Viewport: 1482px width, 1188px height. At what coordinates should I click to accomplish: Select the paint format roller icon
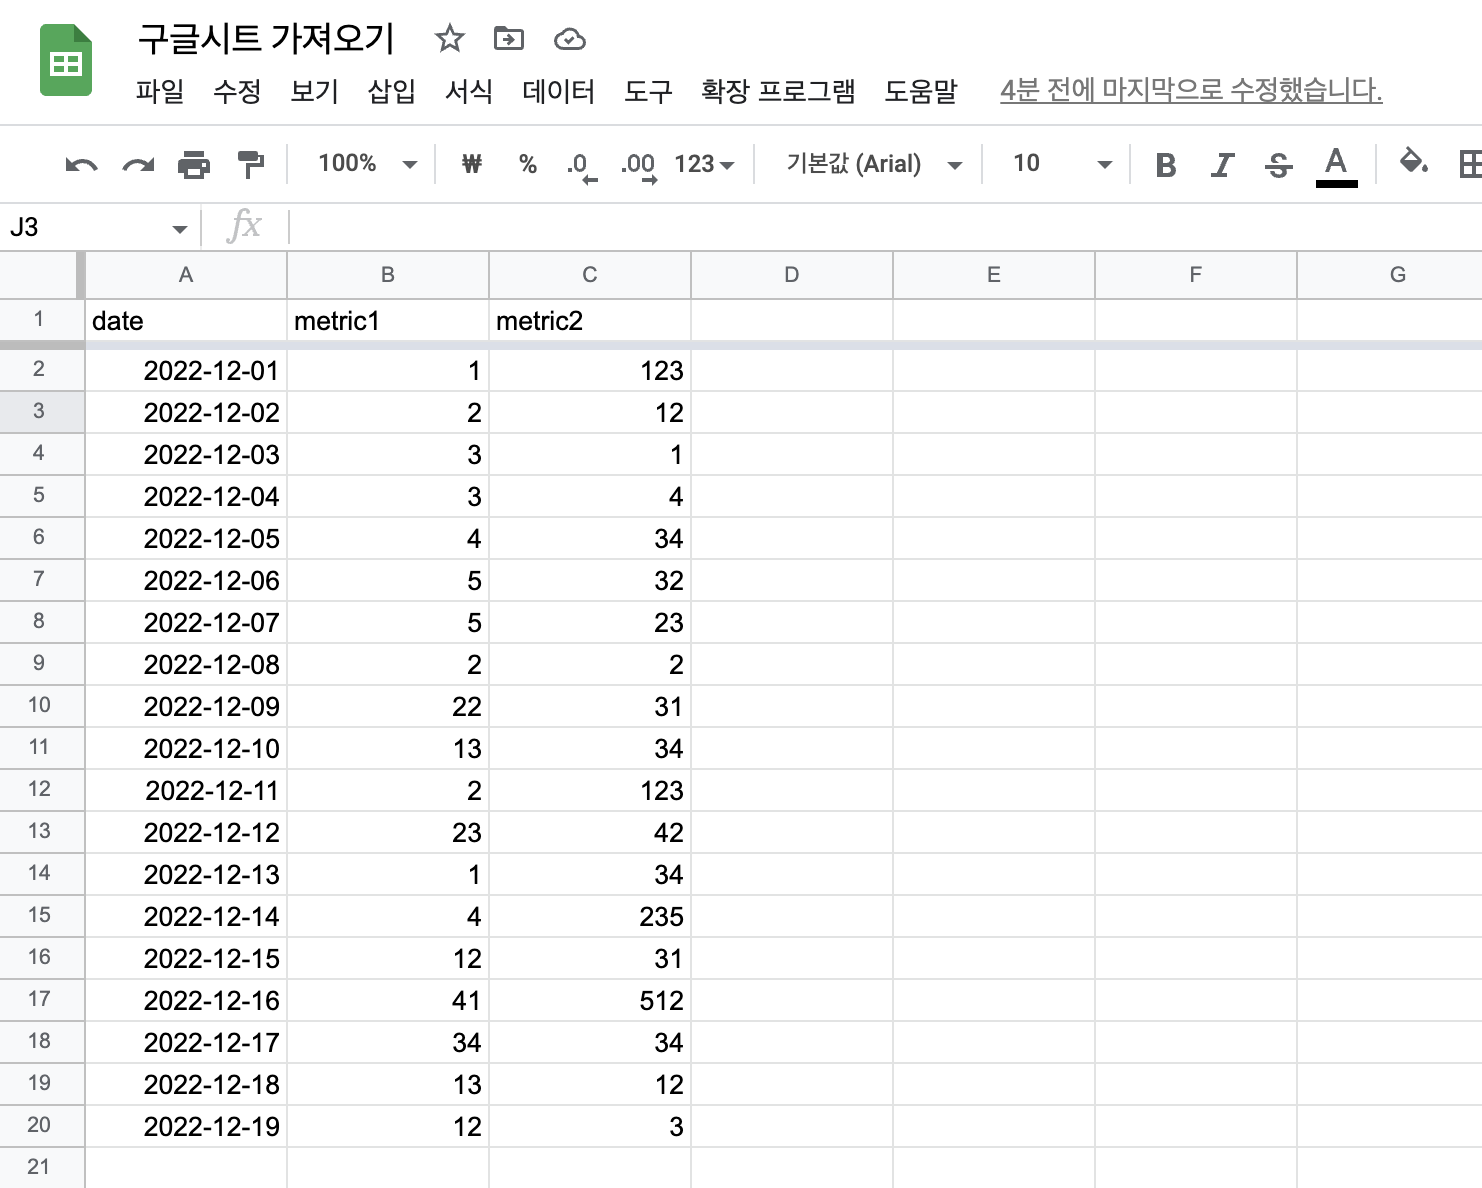250,165
